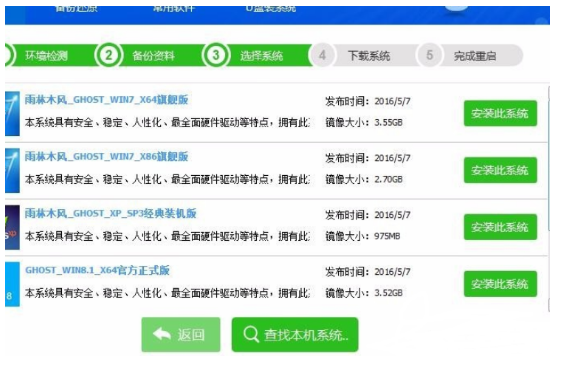Viewport: 565px width, 375px height.
Task: Click the step 3 circle icon
Action: (216, 55)
